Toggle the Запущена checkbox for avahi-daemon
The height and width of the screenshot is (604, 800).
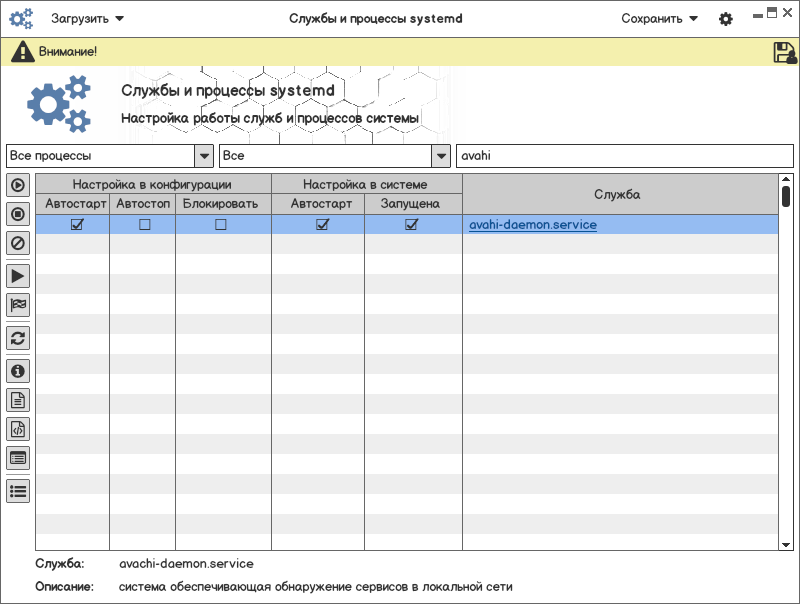pos(411,225)
